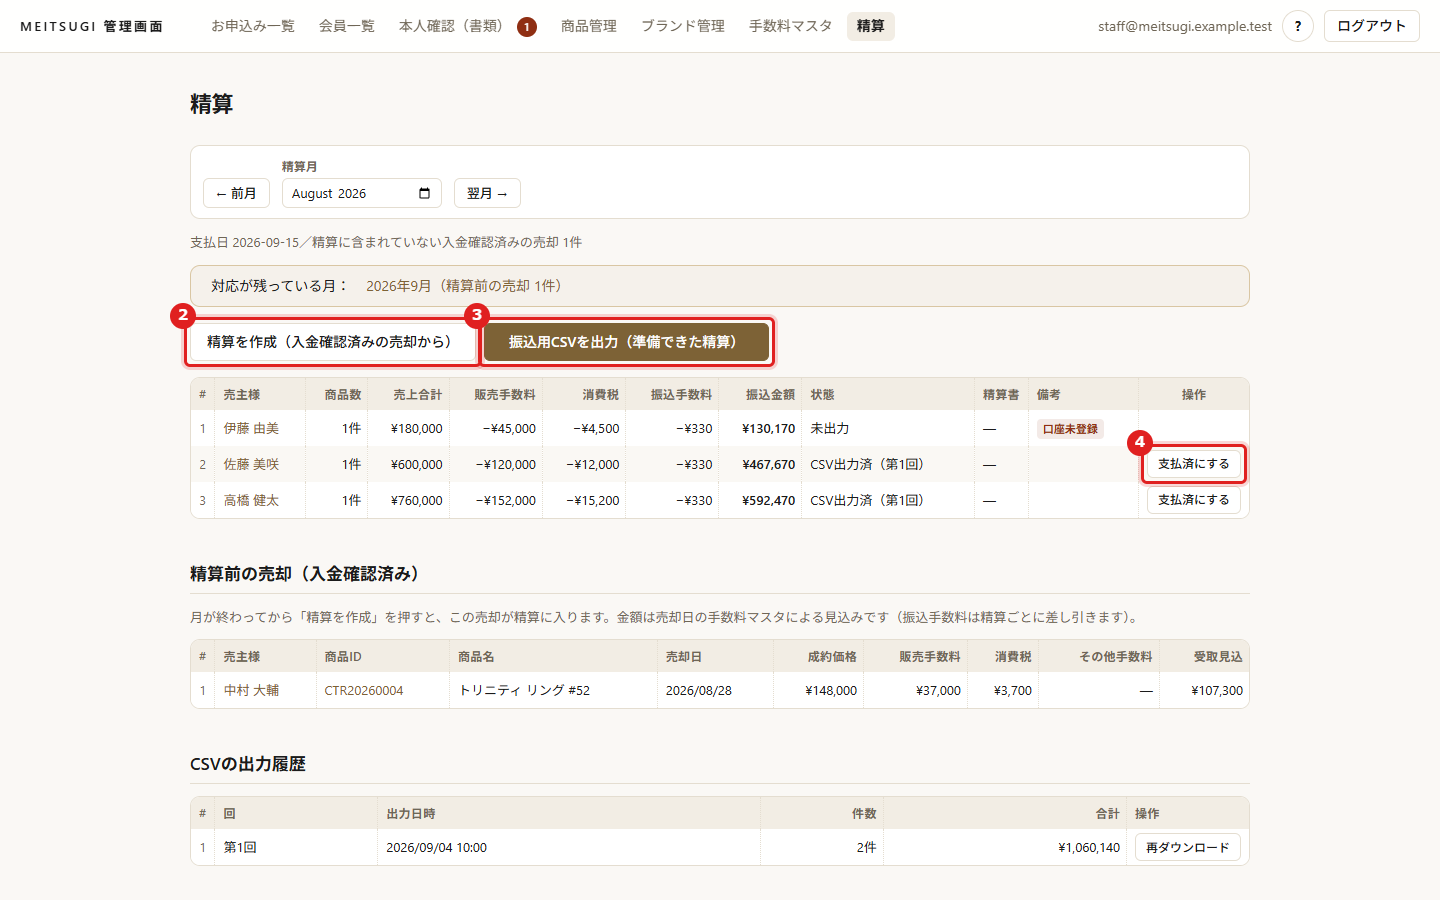Go to the 会員一覧 page
The image size is (1440, 900).
(346, 26)
